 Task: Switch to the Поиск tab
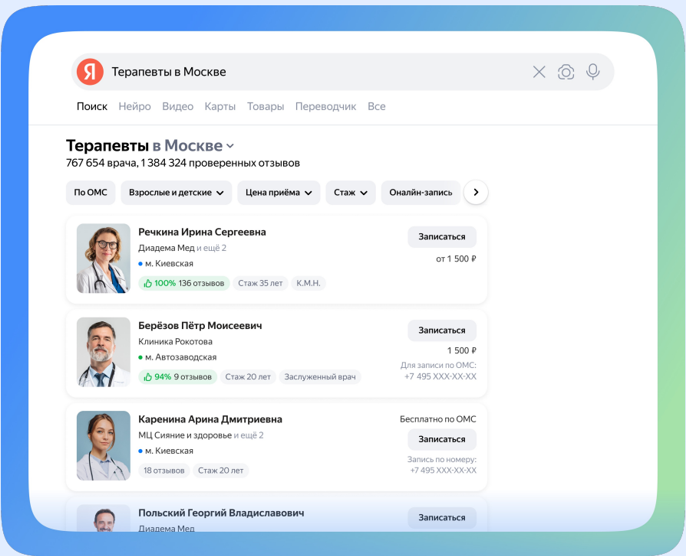click(x=92, y=106)
